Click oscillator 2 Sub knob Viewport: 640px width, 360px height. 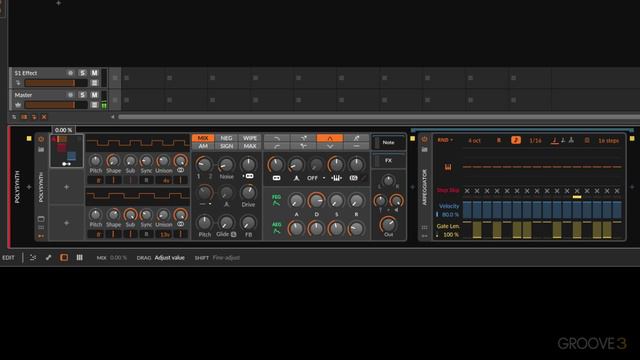130,215
